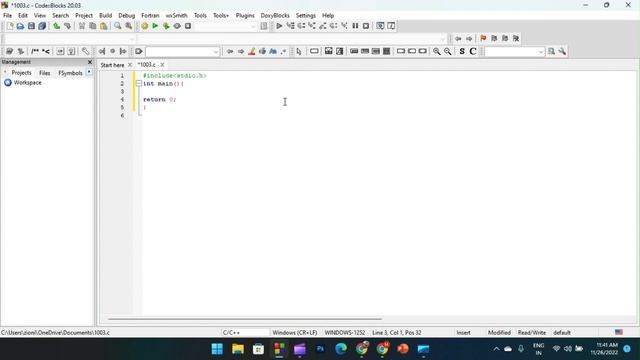Open Microsoft Edge from taskbar
The width and height of the screenshot is (640, 360).
point(341,349)
